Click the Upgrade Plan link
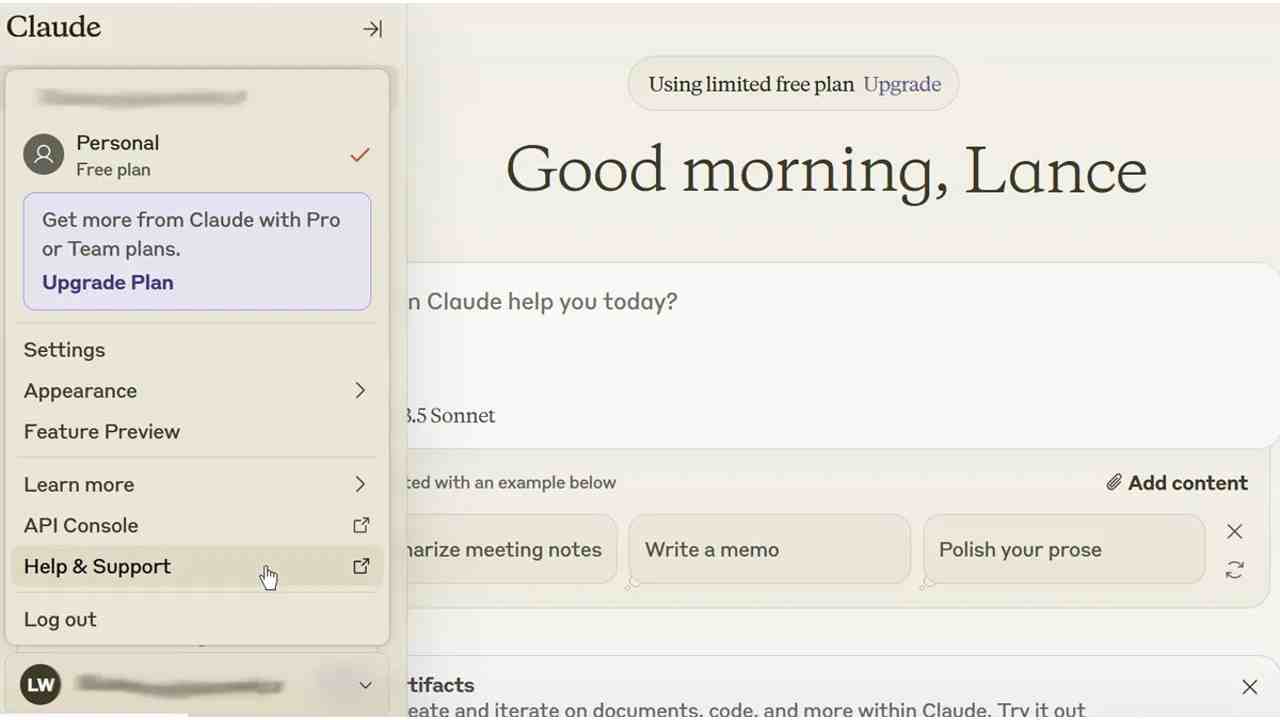Screen dimensions: 1280x720 (x=108, y=283)
